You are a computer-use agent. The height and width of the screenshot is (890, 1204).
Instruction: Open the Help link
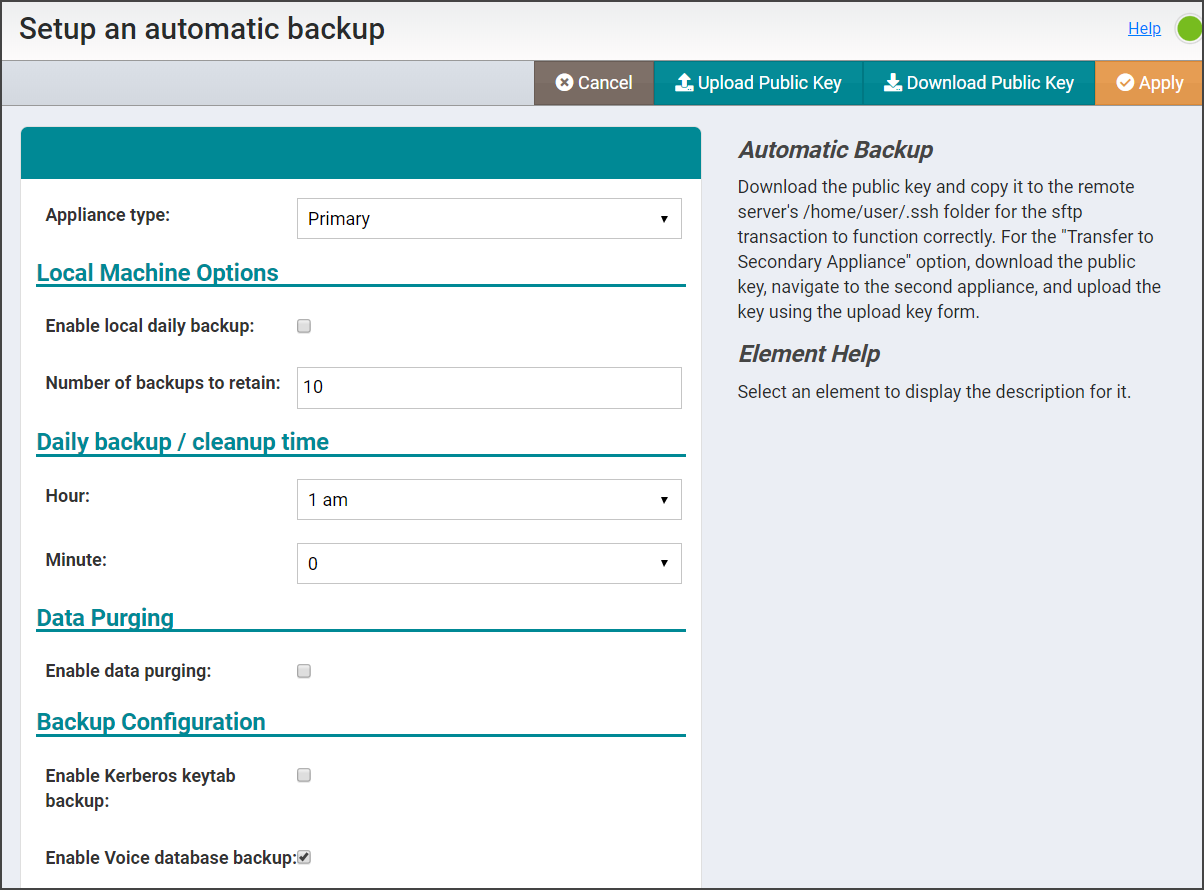pos(1144,28)
